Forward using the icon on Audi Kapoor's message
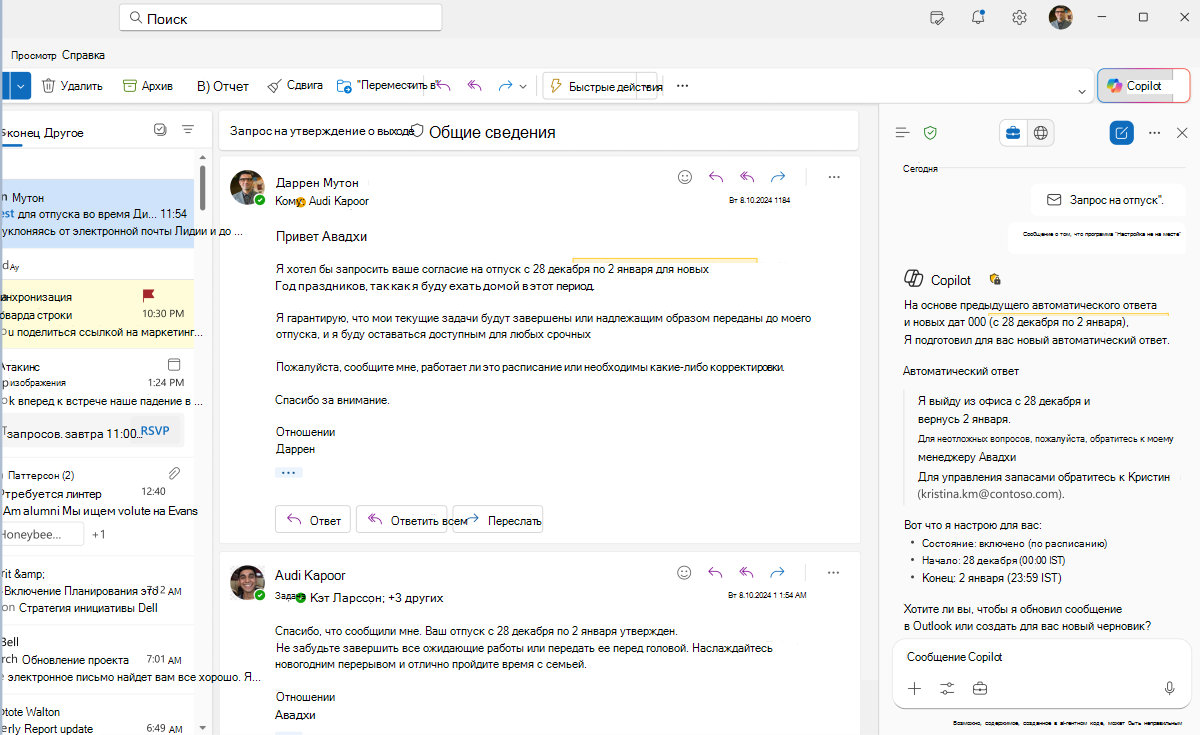 tap(778, 573)
